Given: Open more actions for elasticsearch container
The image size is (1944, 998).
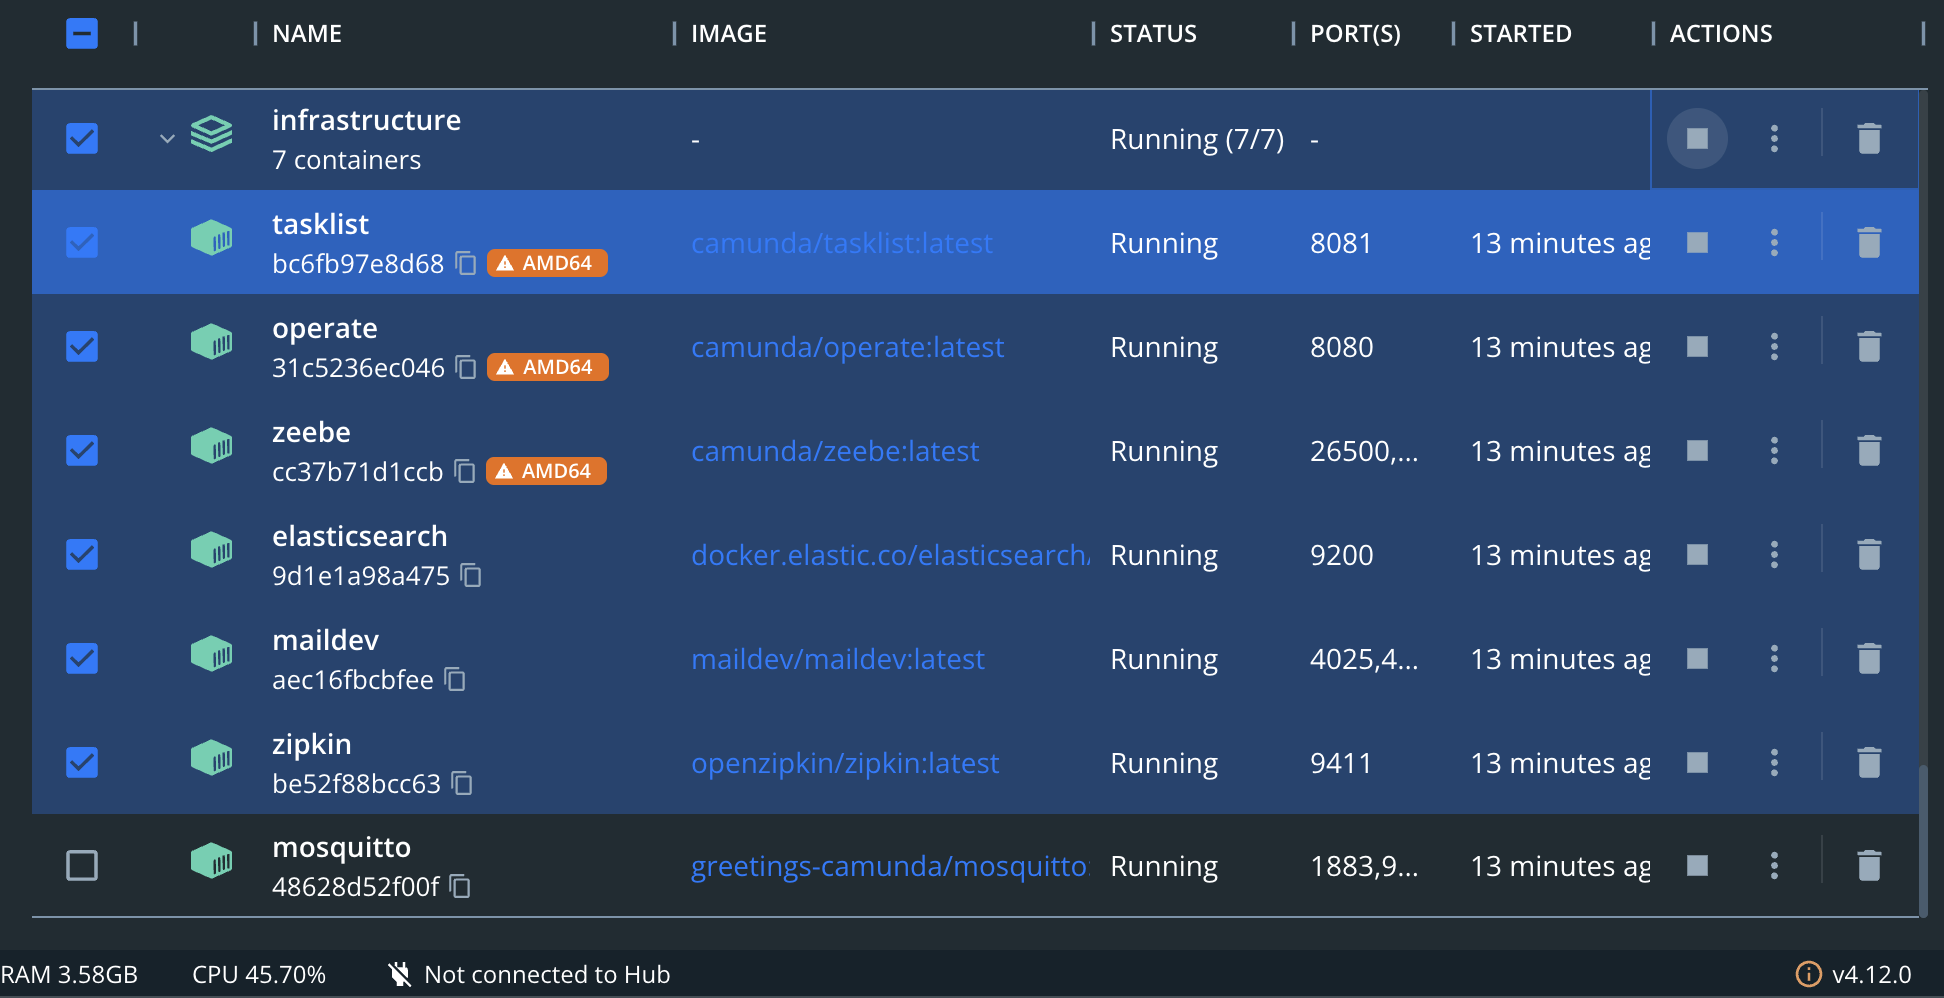Looking at the screenshot, I should pos(1774,554).
